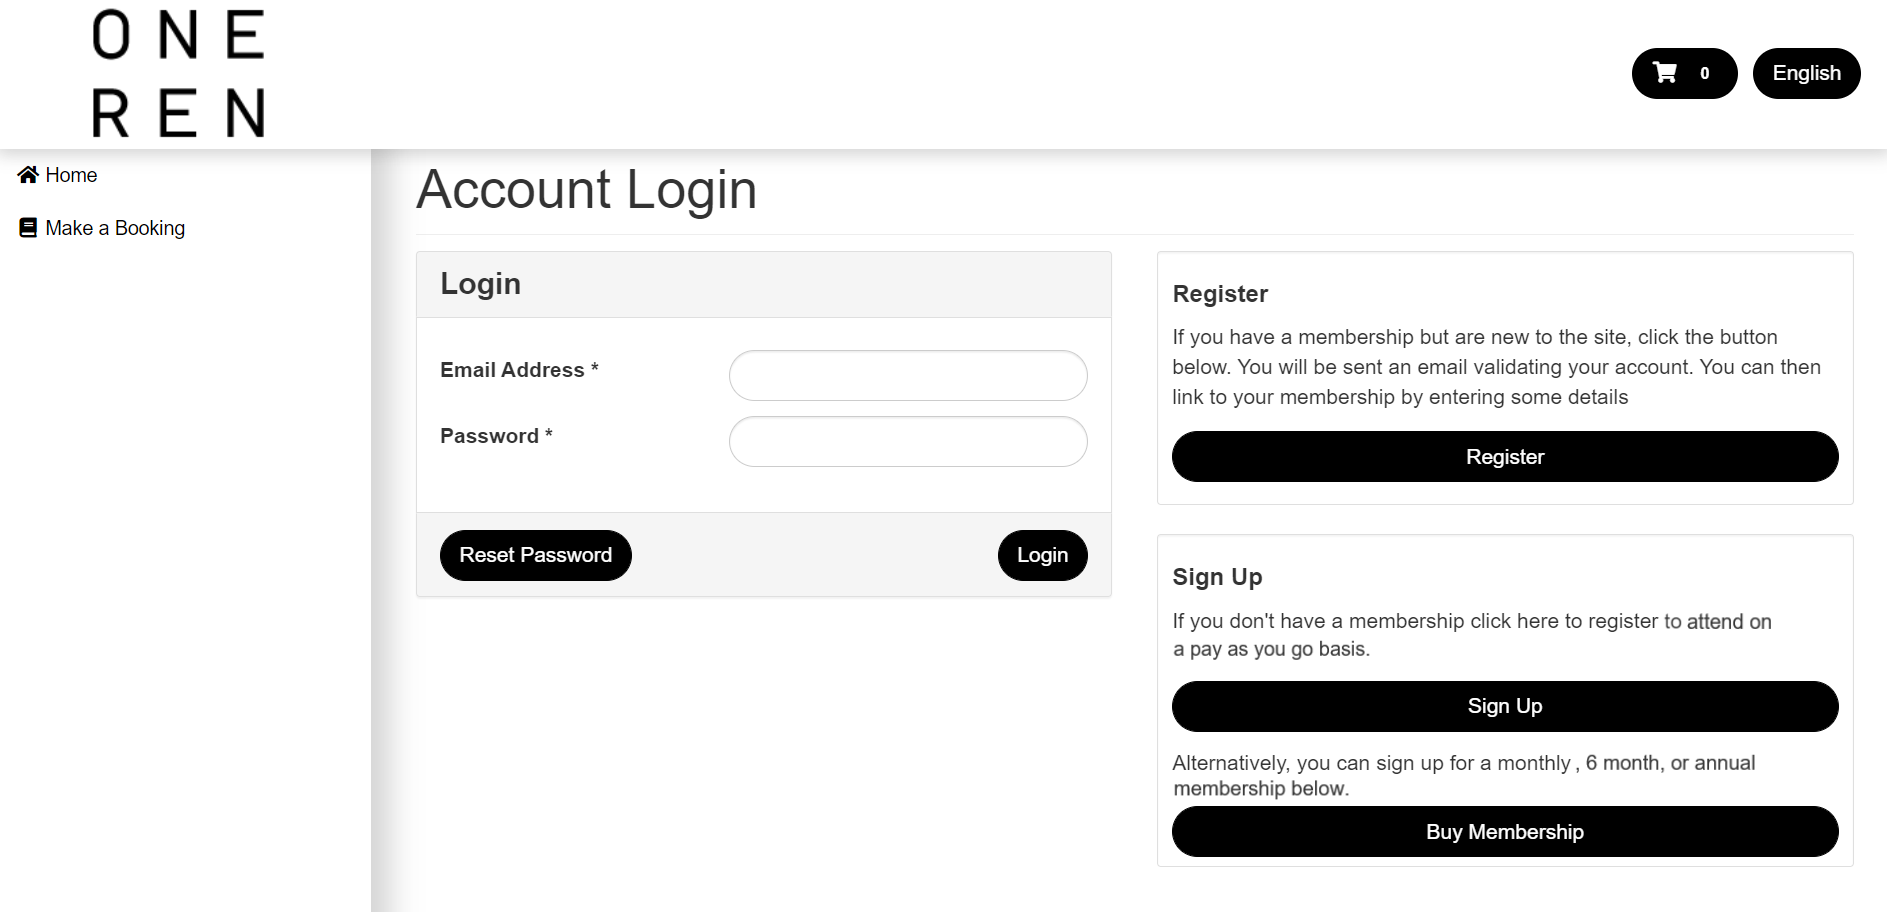Click the Make a Booking book icon
The image size is (1887, 912).
point(28,228)
